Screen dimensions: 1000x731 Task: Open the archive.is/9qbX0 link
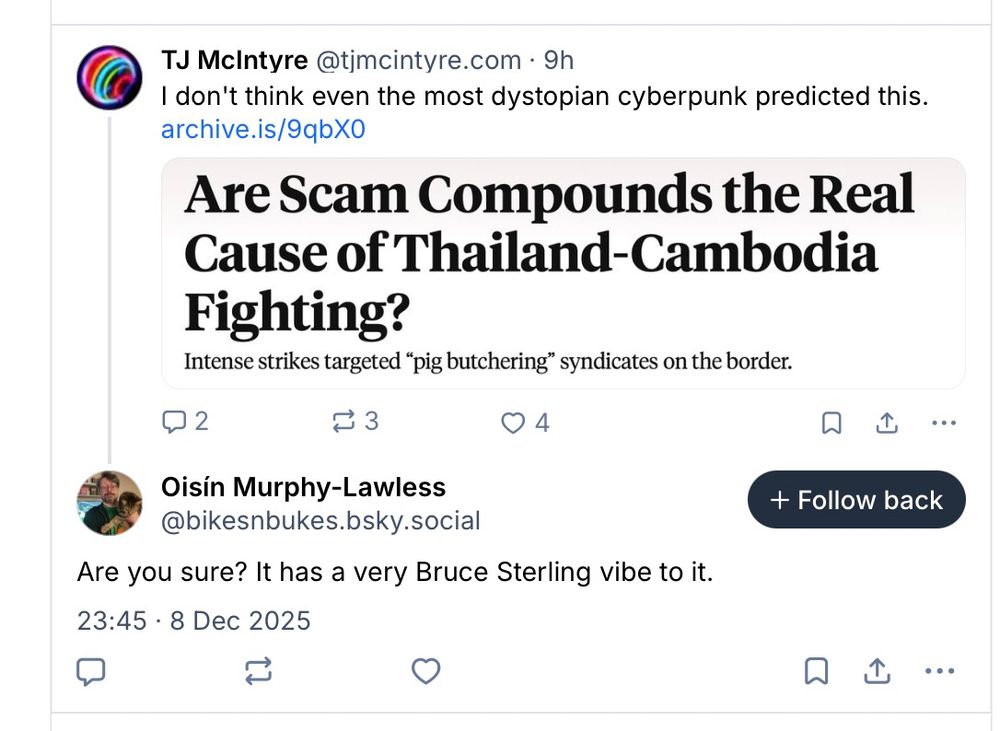[x=263, y=130]
